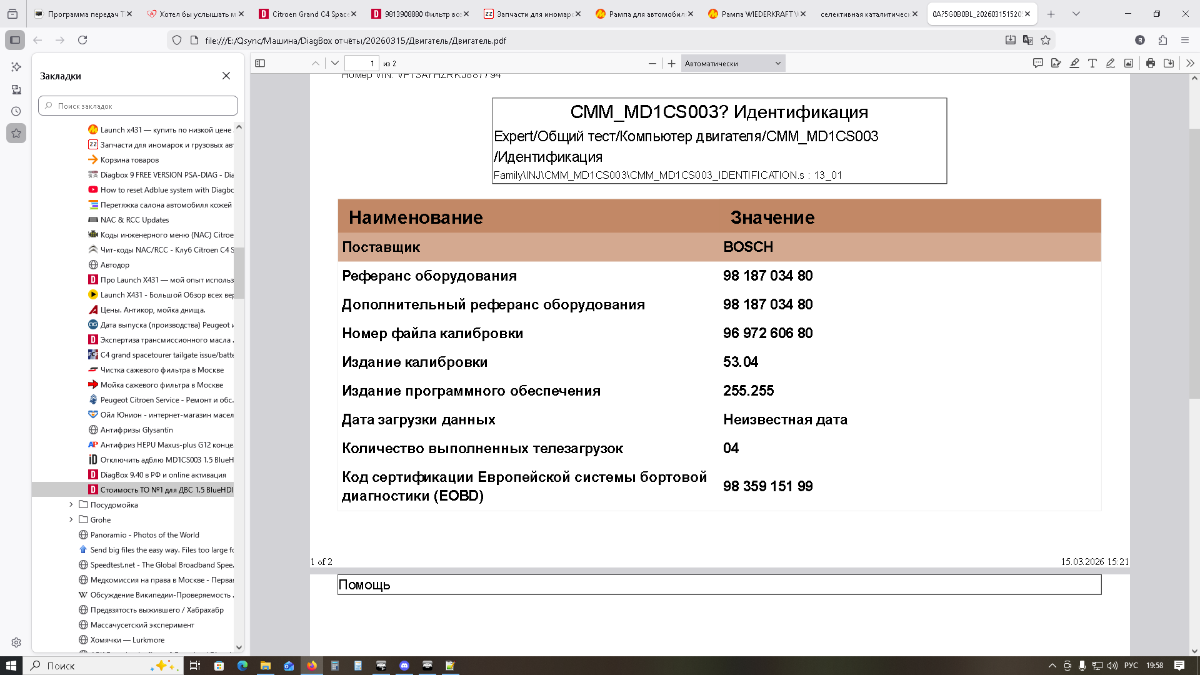
Task: Open the Автоматически zoom level dropdown
Action: (733, 63)
